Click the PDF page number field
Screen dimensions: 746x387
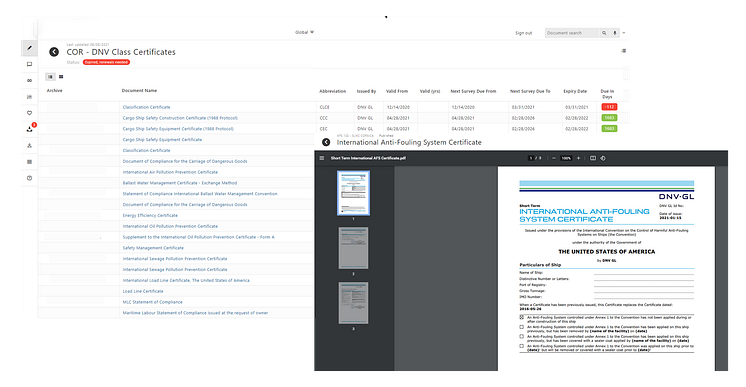point(531,158)
